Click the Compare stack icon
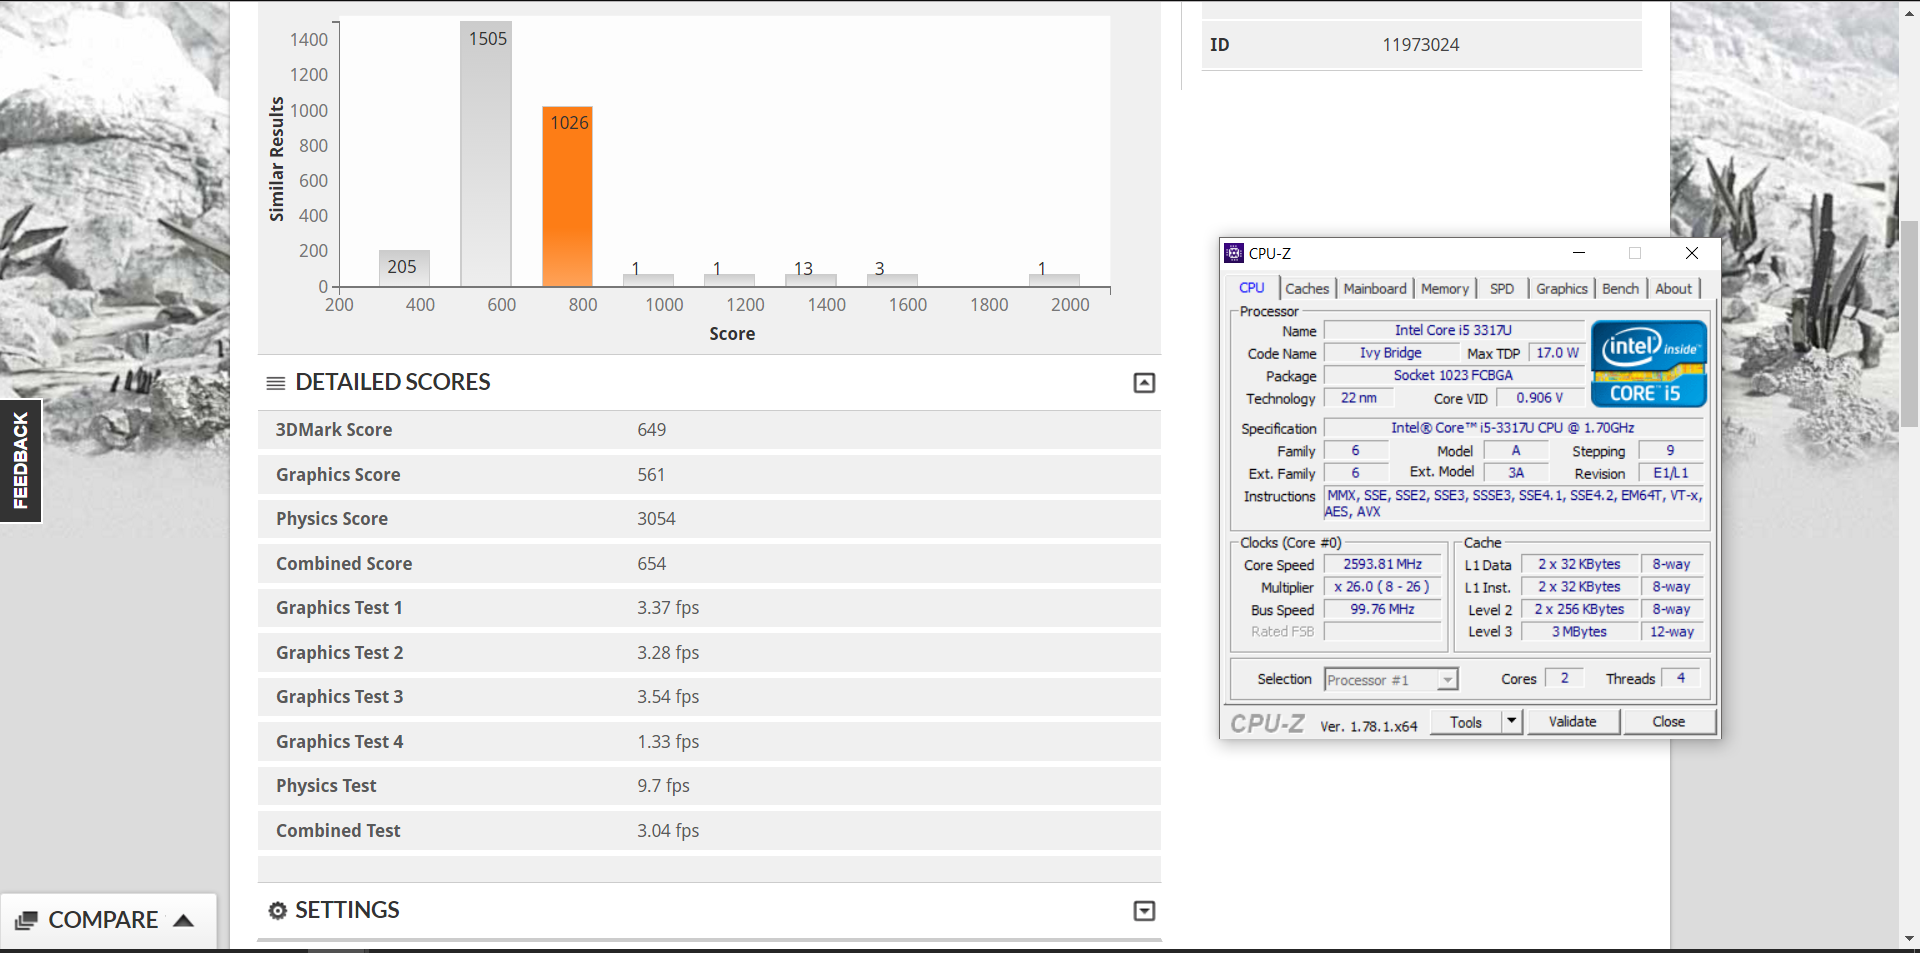 tap(26, 920)
